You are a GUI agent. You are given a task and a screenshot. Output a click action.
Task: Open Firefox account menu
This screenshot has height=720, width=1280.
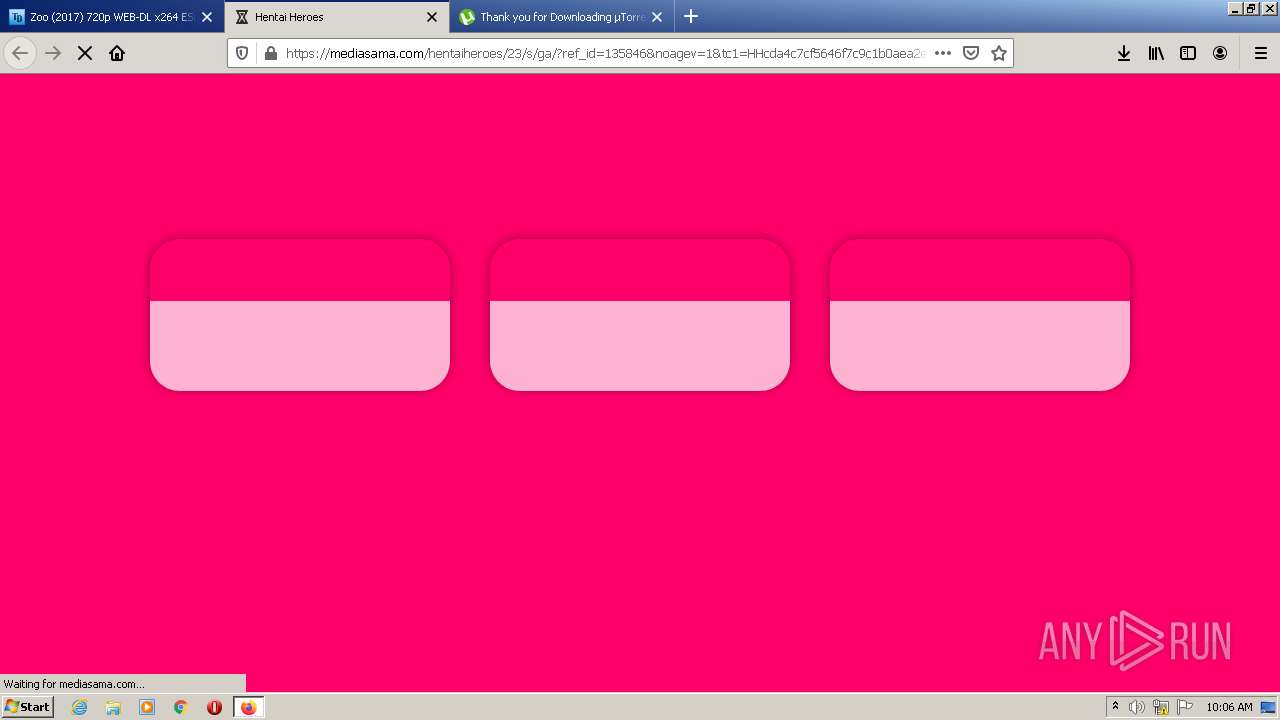tap(1220, 53)
